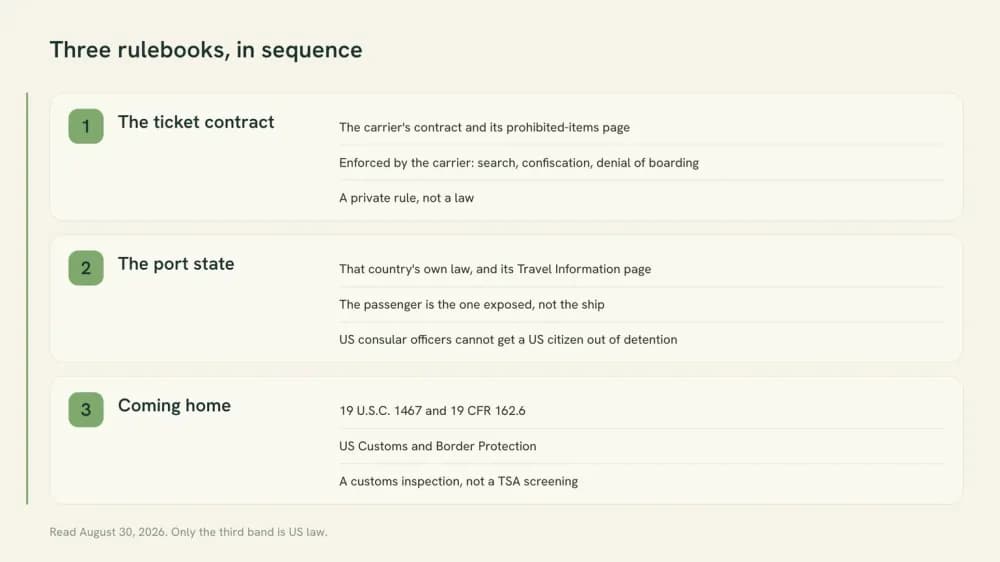This screenshot has height=562, width=1000.
Task: Select the US consular officers line
Action: point(508,339)
